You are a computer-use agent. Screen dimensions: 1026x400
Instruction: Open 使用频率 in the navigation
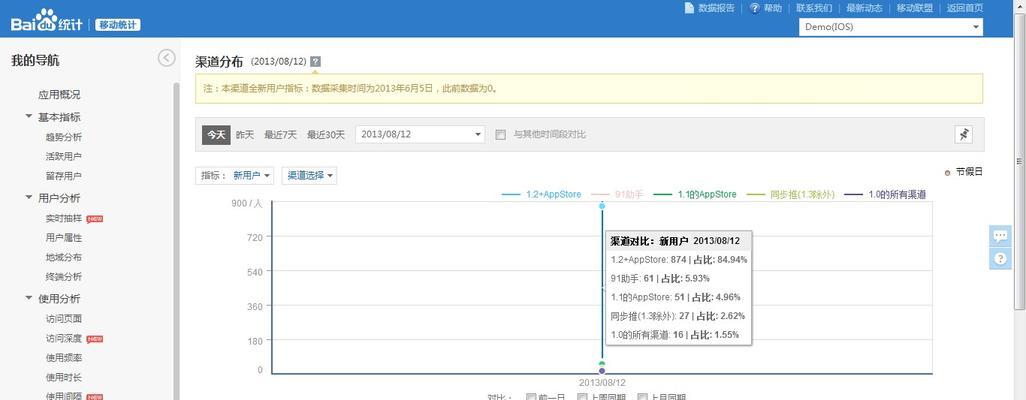(x=63, y=358)
